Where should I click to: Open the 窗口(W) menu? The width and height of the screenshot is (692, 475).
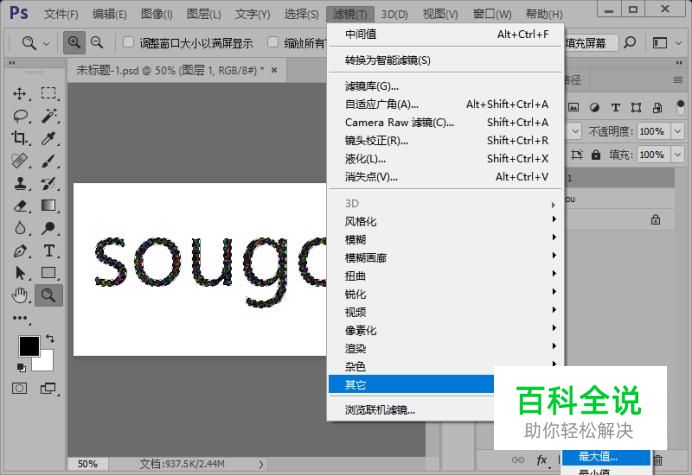coord(492,14)
